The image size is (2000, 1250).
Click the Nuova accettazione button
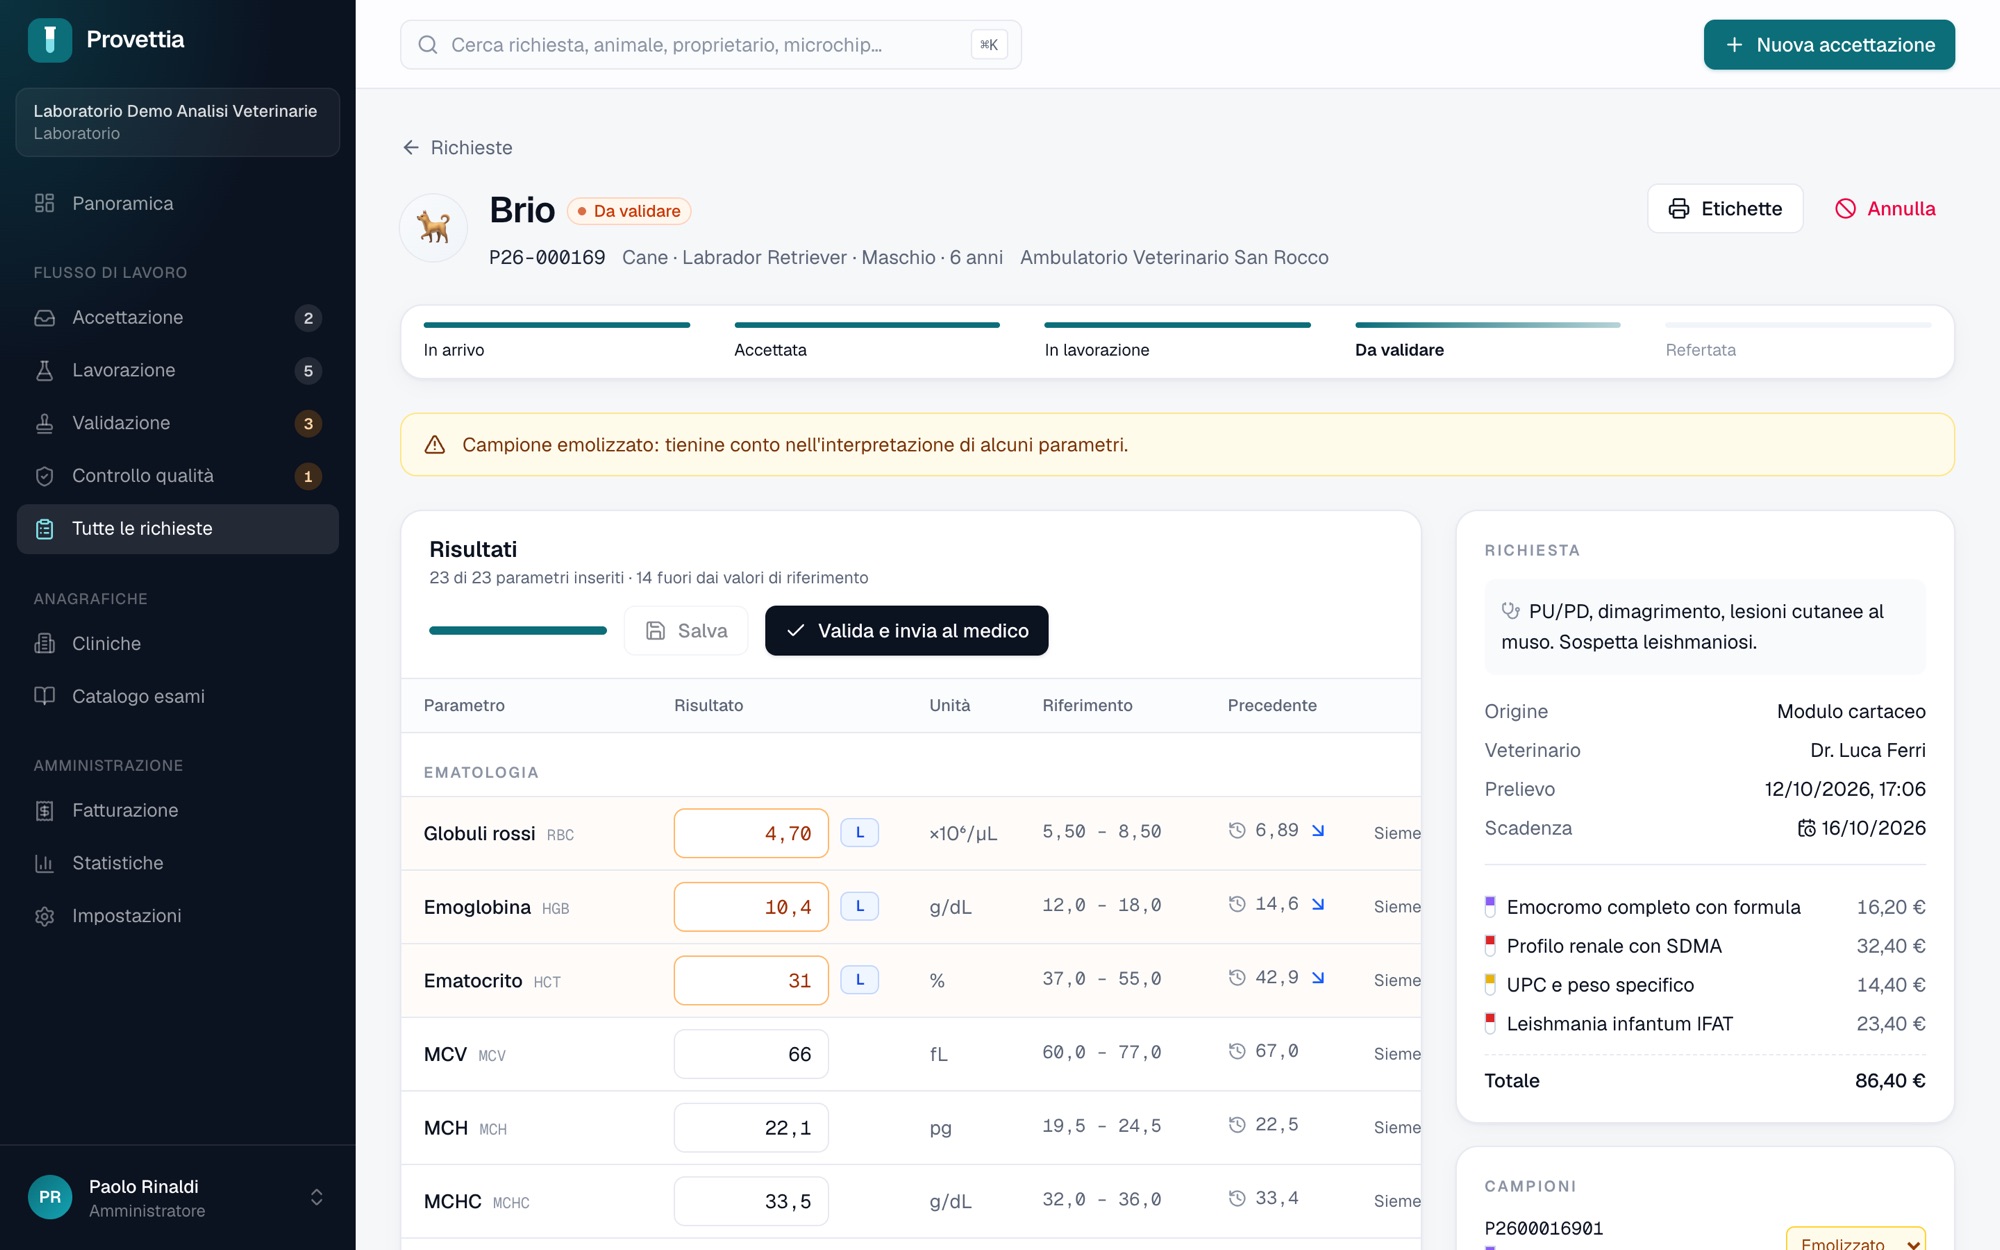point(1829,45)
